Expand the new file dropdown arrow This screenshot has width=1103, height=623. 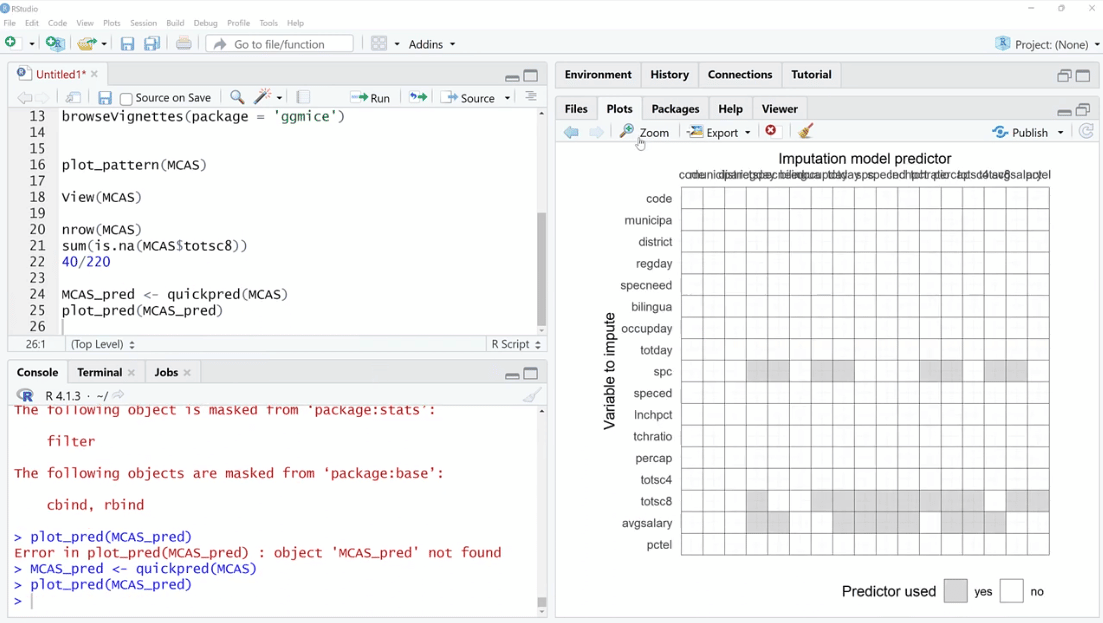32,44
